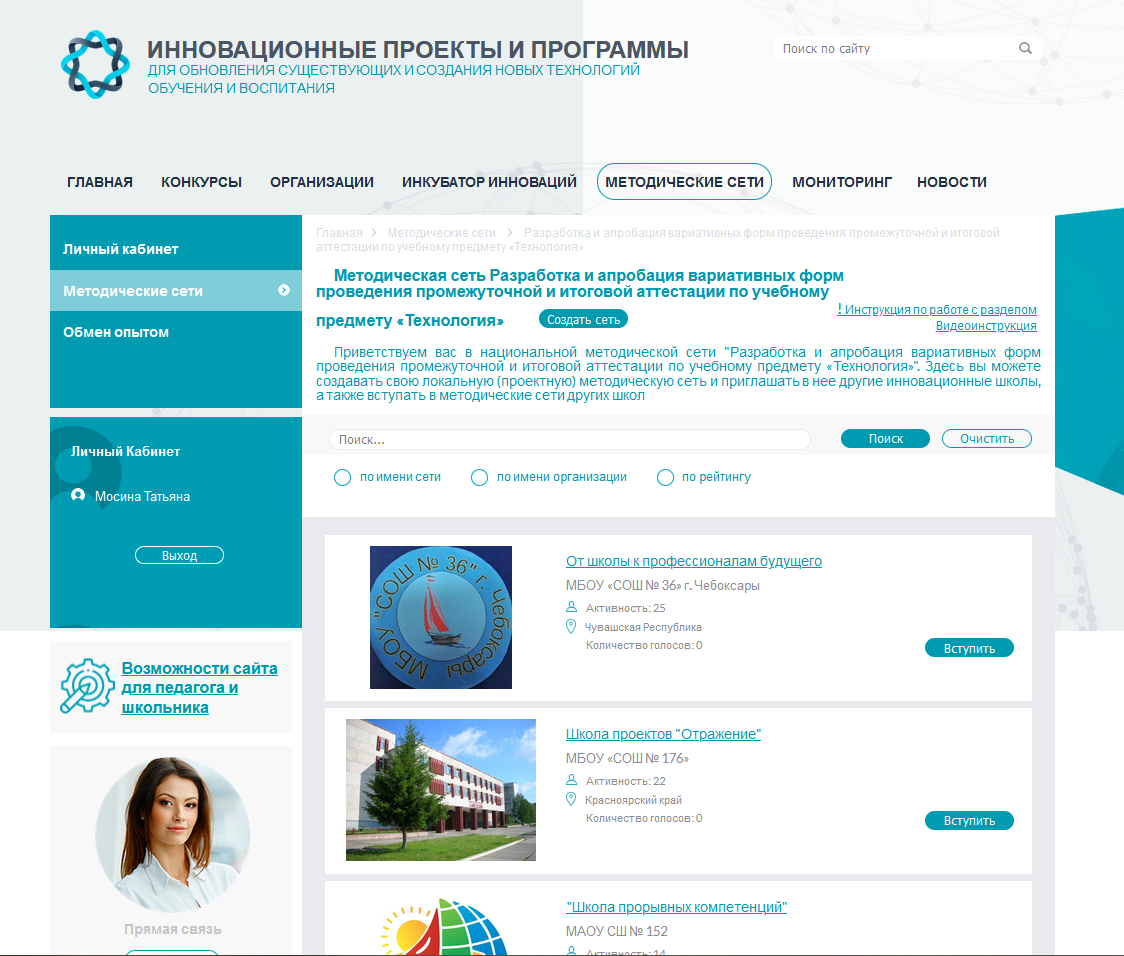Select the 'по имени организации' radio option
1124x956 pixels.
click(480, 477)
